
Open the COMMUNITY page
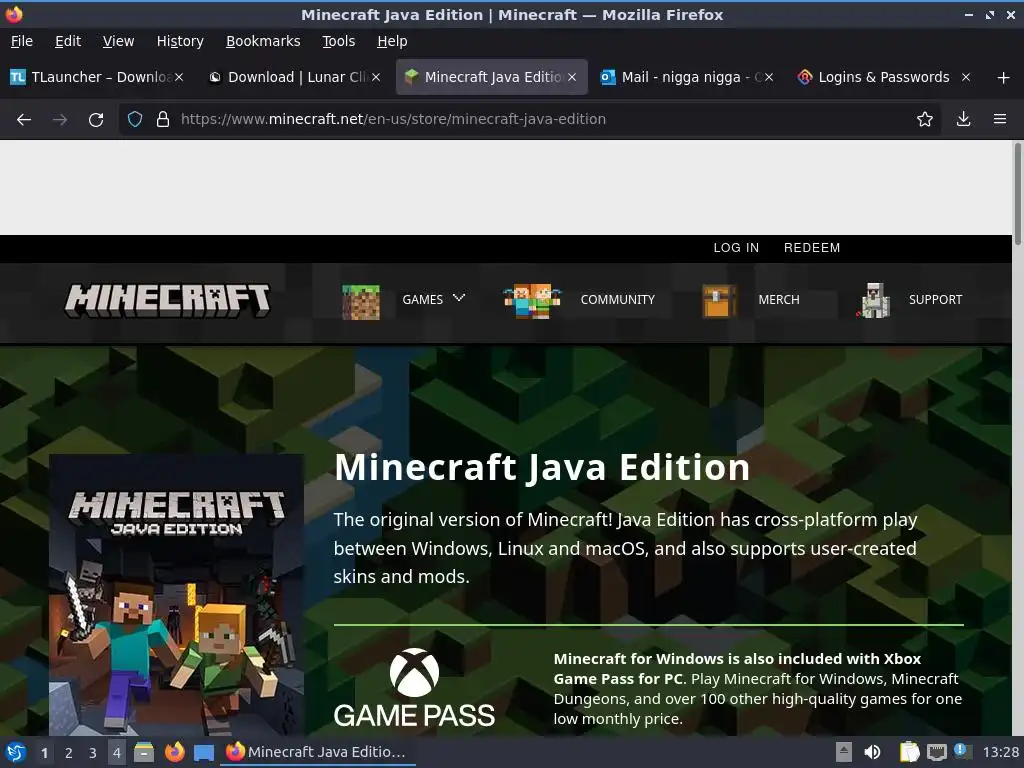click(617, 300)
